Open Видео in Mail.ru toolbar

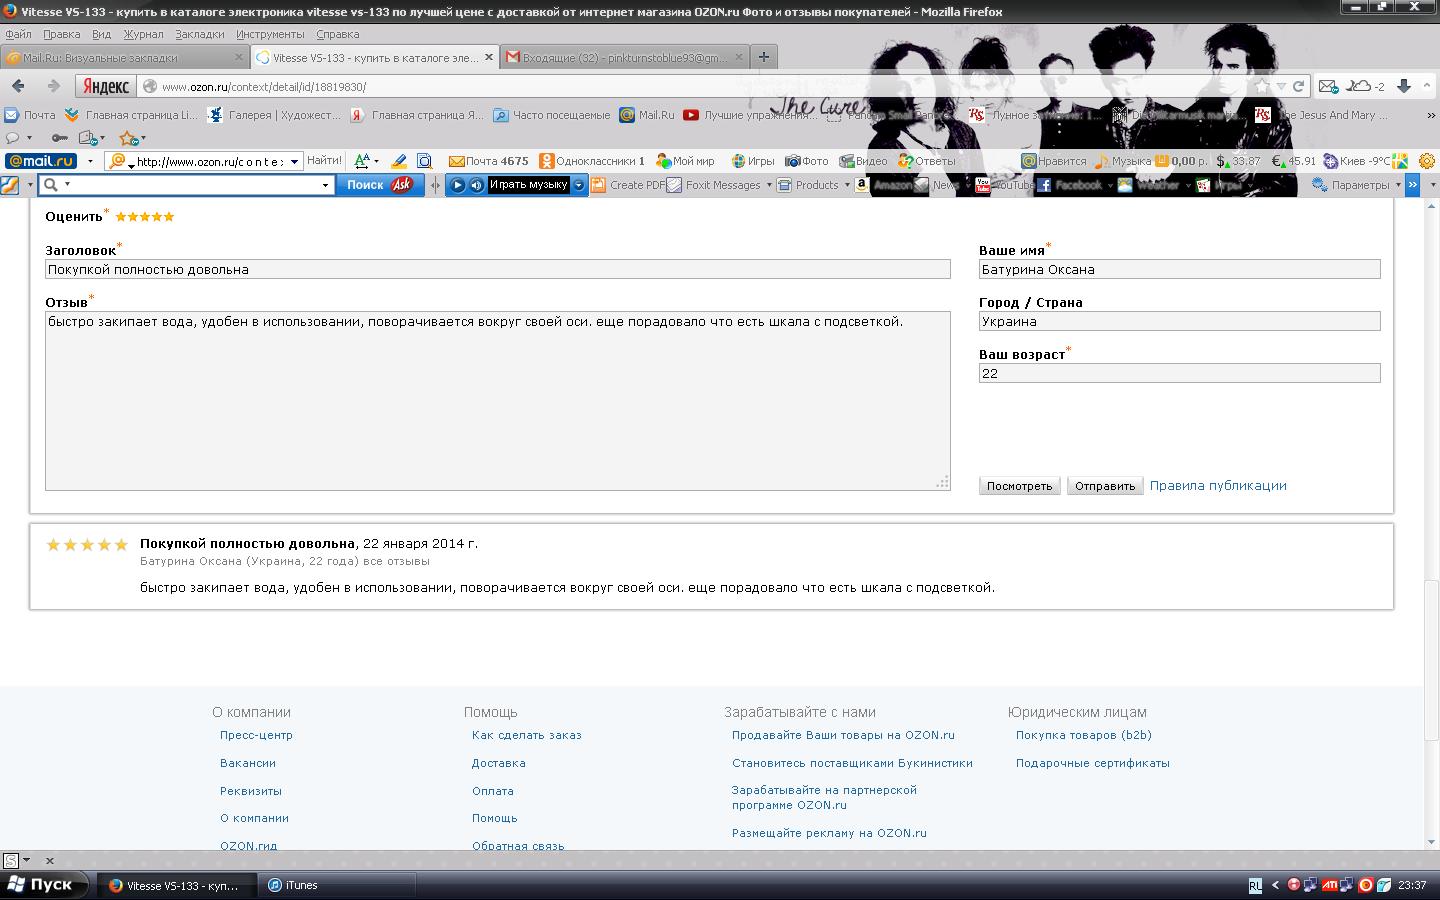coord(863,161)
